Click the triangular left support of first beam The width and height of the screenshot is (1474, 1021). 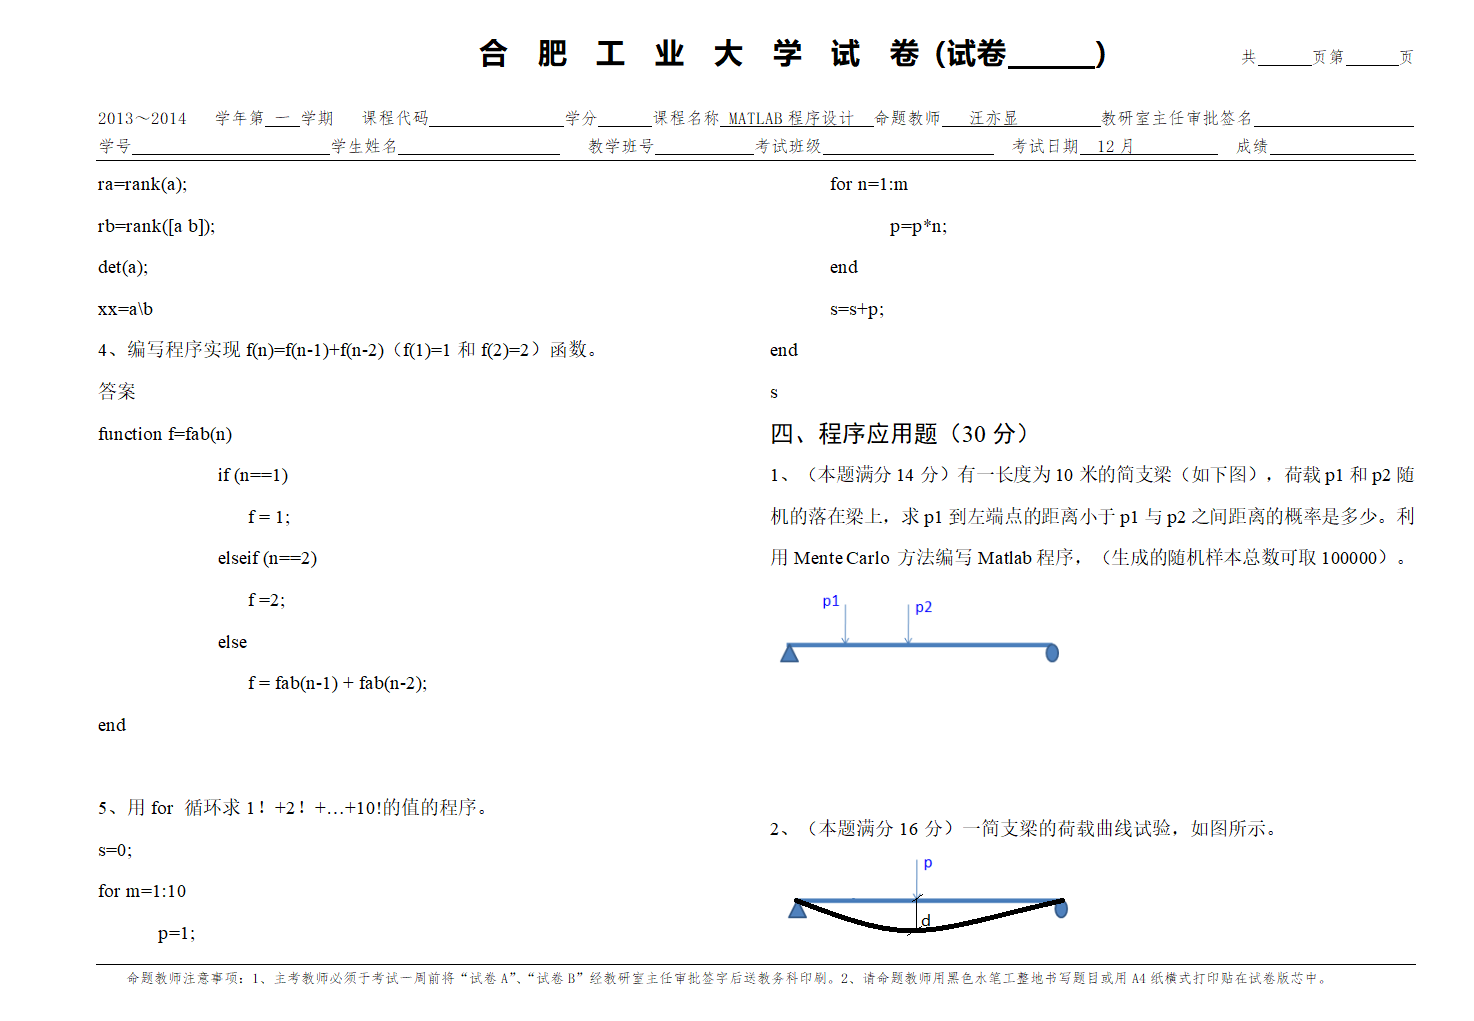(790, 653)
